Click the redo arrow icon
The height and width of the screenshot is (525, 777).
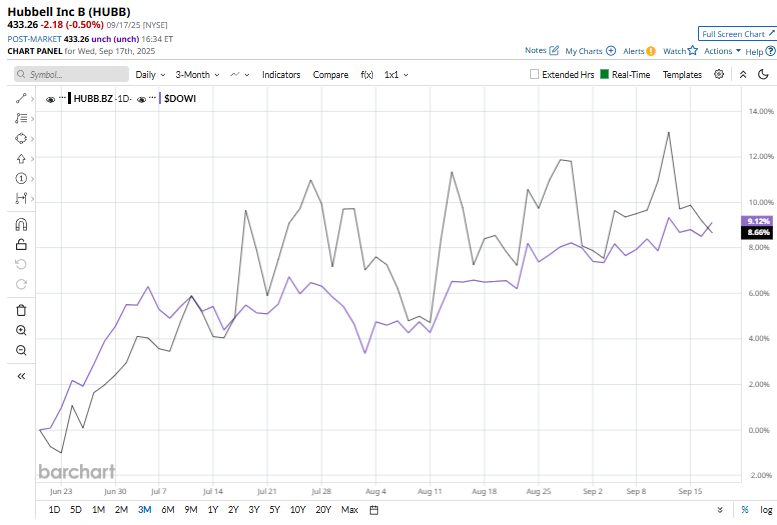[x=21, y=284]
